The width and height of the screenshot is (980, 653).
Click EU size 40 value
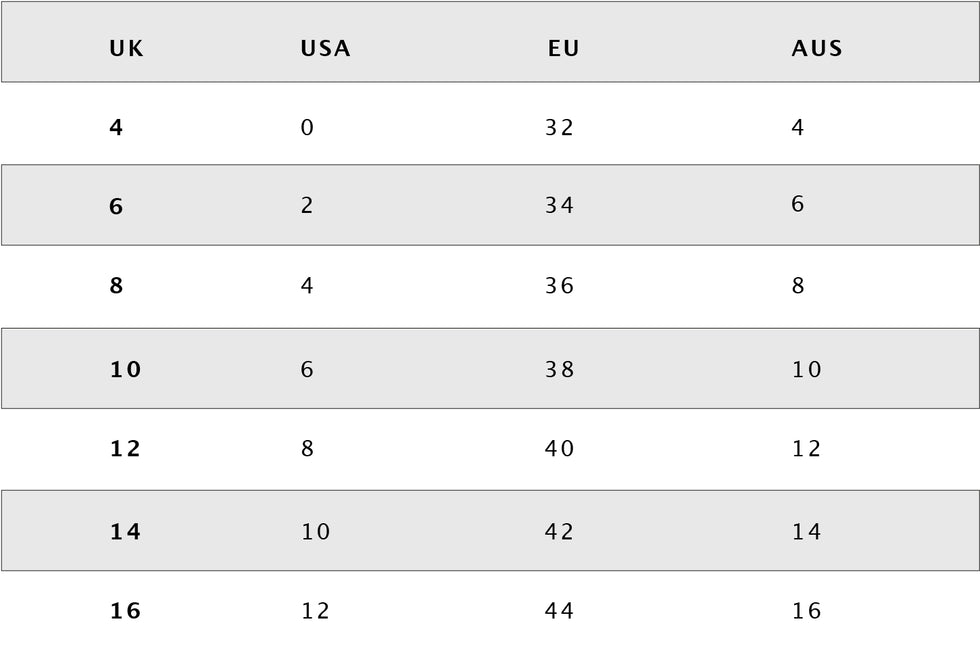click(x=560, y=449)
